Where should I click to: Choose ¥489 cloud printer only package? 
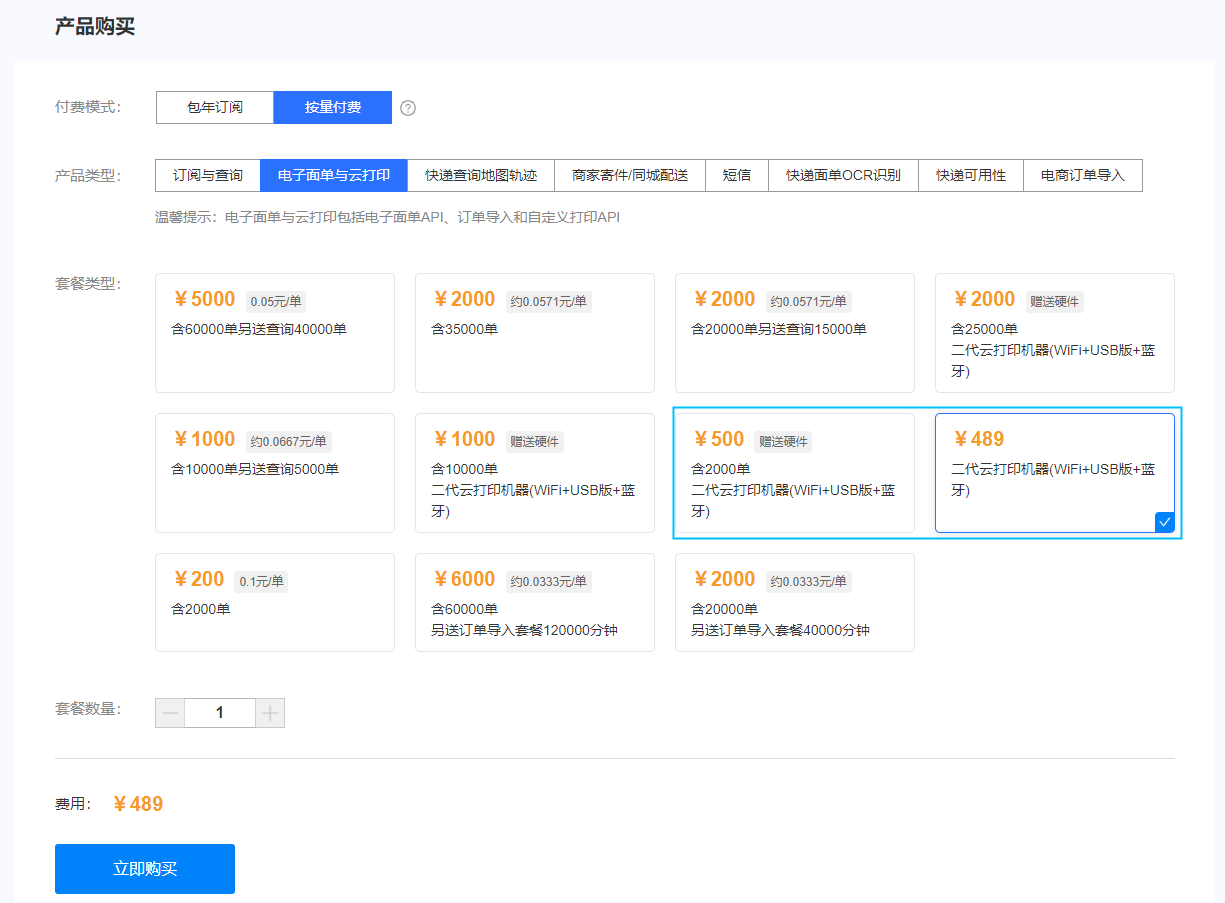click(1055, 473)
